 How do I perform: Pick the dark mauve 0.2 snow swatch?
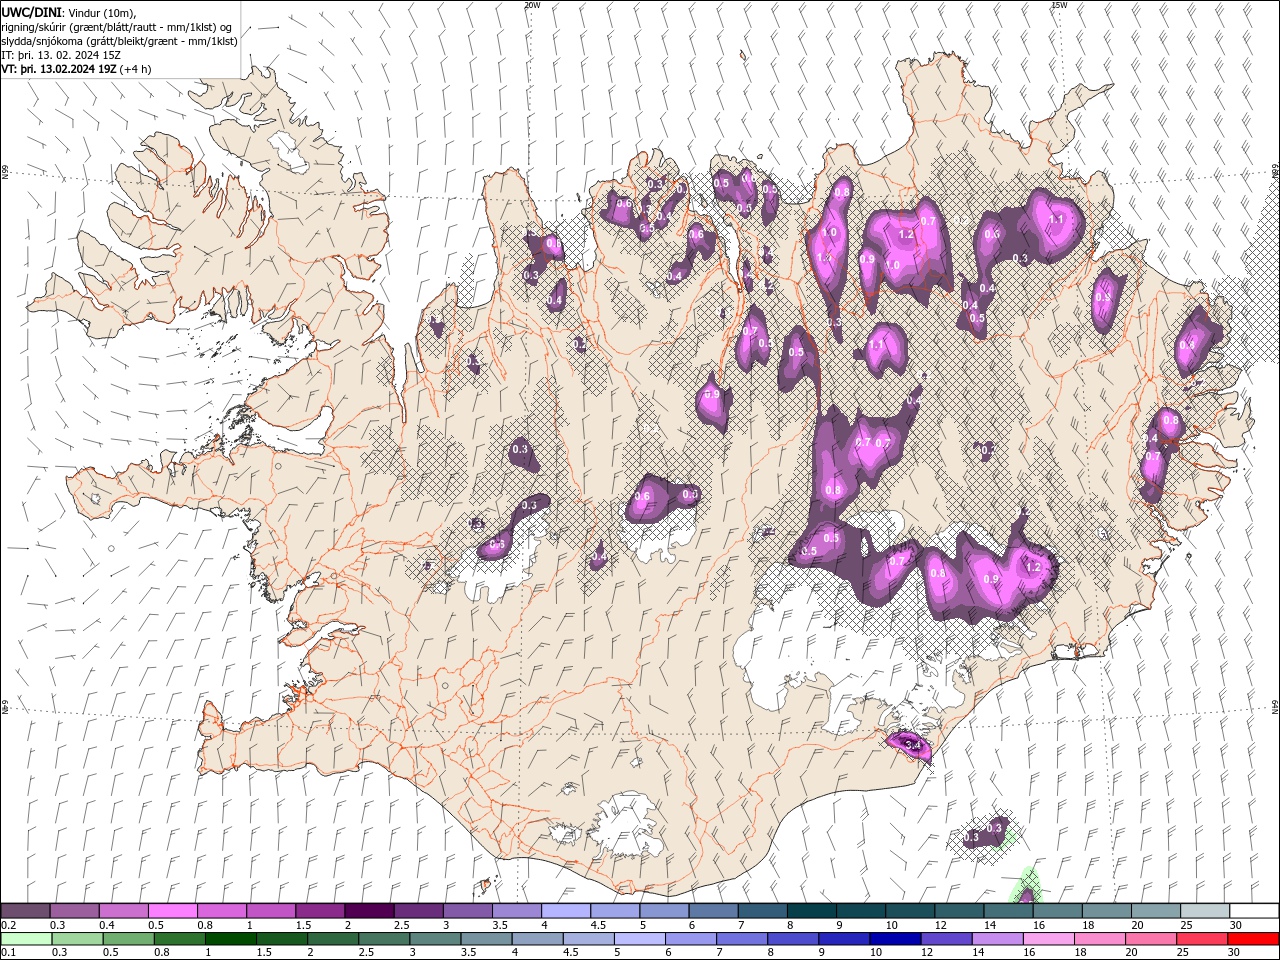click(25, 911)
